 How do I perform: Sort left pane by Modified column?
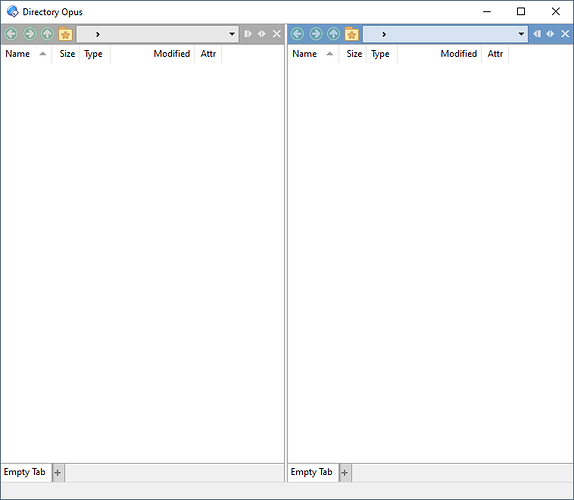171,54
